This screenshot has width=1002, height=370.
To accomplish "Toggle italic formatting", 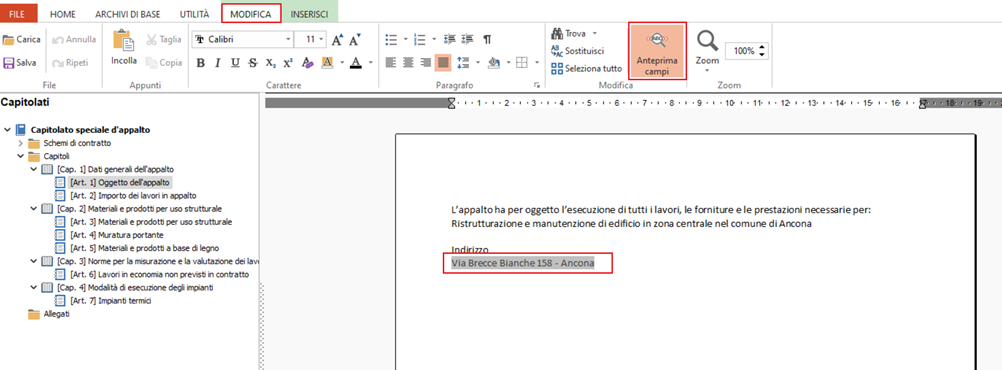I will click(218, 63).
